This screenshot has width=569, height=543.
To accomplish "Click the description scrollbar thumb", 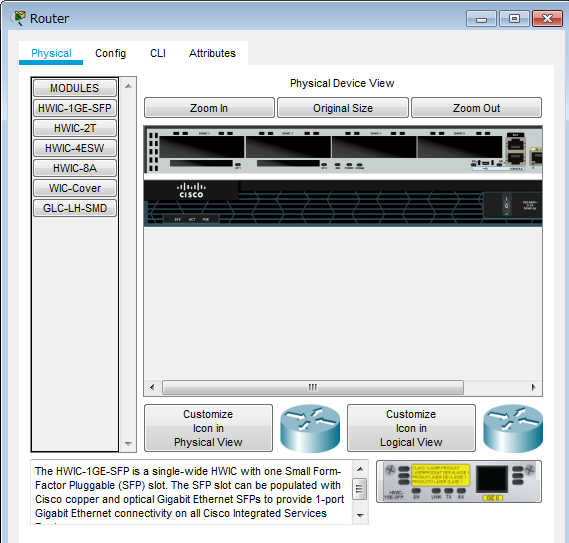I will (x=360, y=489).
